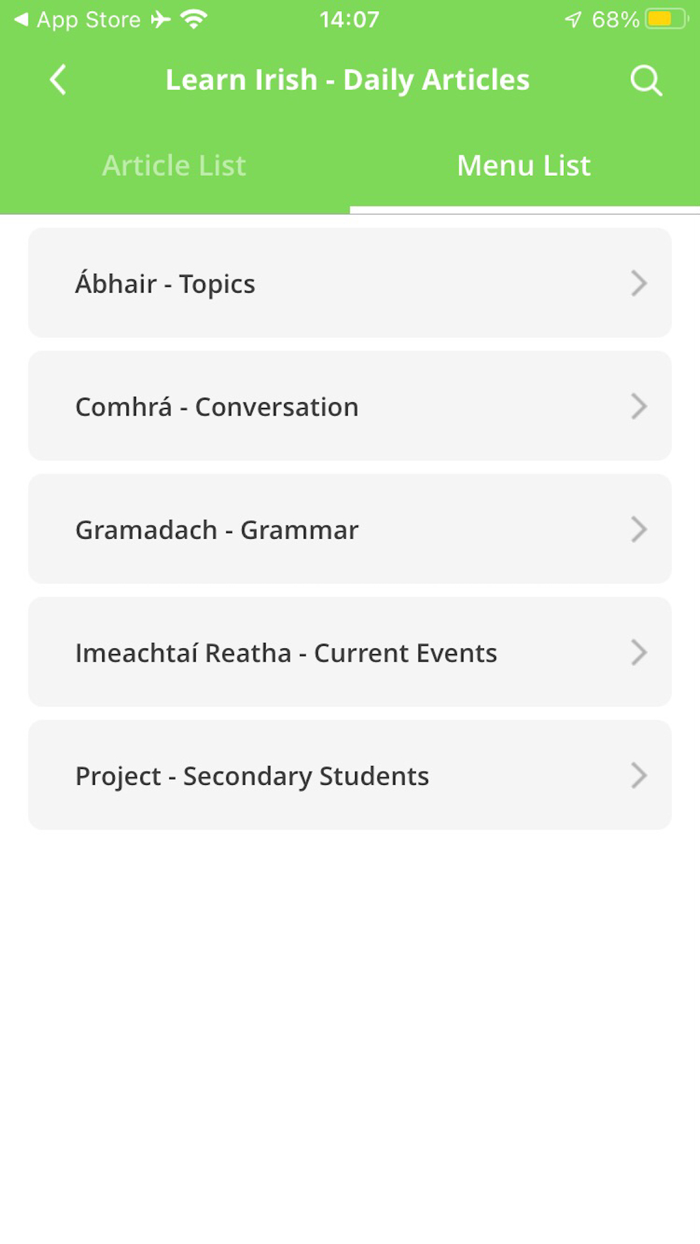The image size is (700, 1244).
Task: Expand the Project - Secondary Students chevron
Action: click(x=639, y=775)
